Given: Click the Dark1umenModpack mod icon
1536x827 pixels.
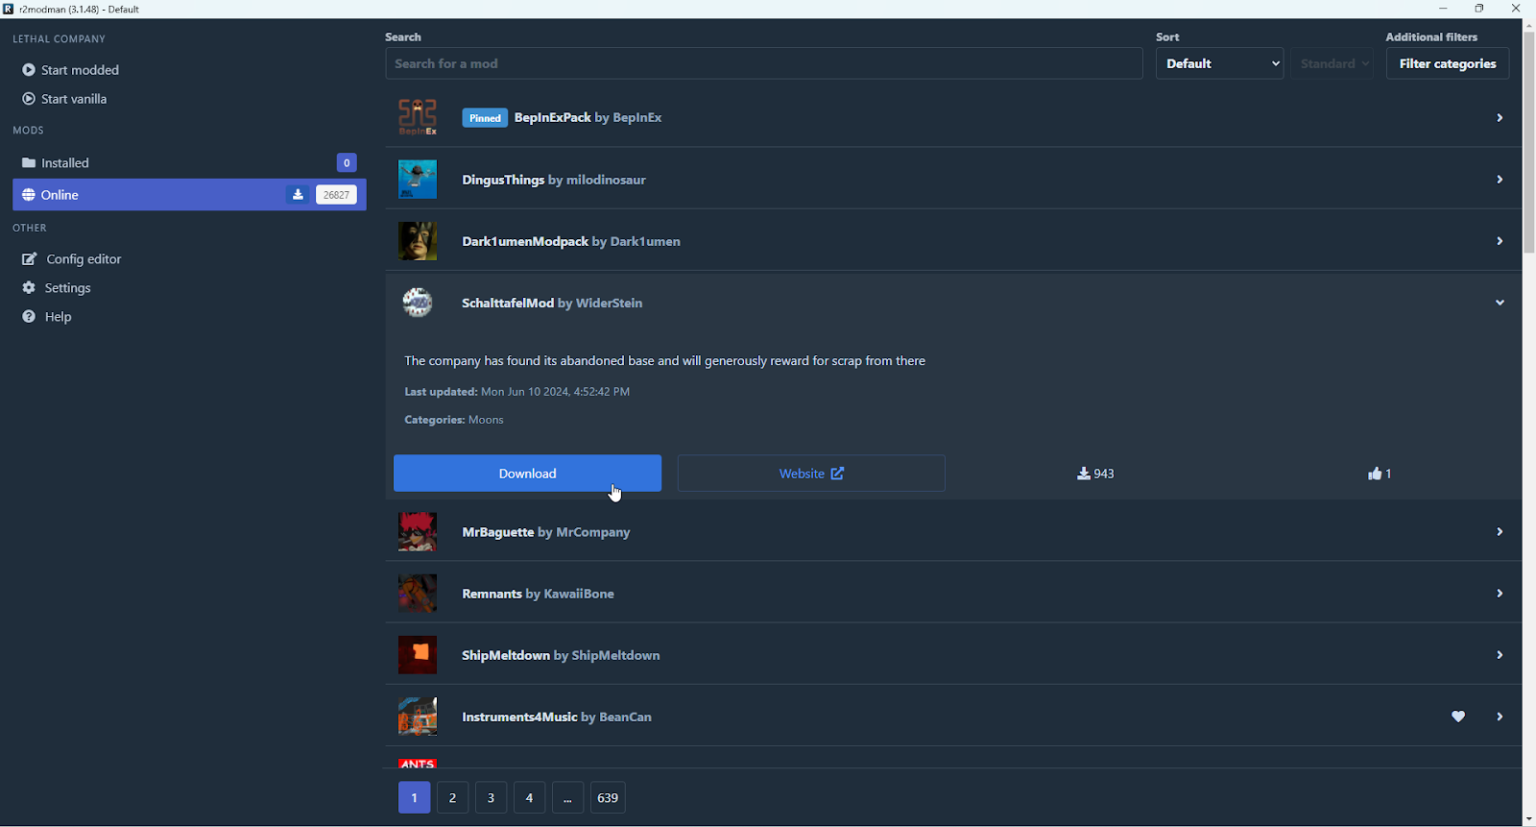Looking at the screenshot, I should pos(418,241).
